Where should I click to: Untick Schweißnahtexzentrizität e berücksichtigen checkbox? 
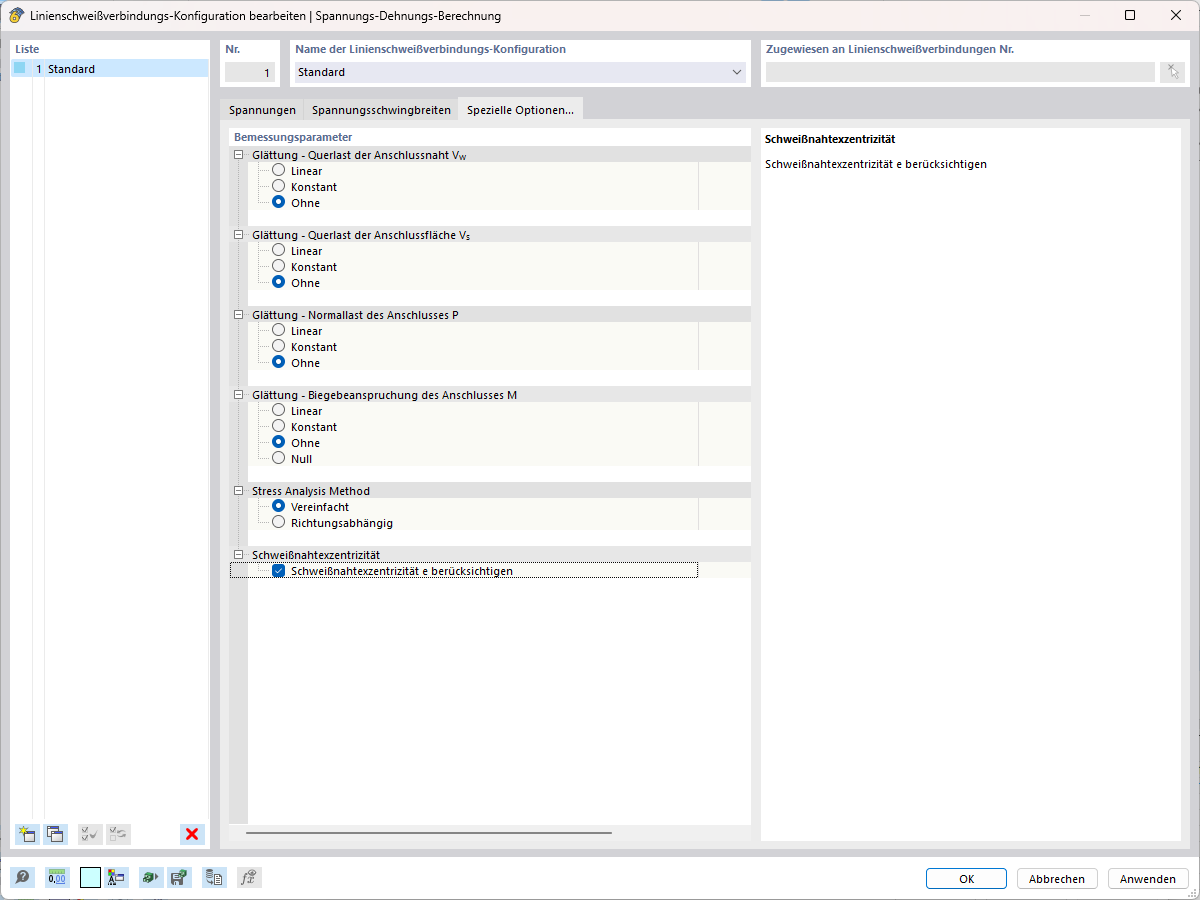pyautogui.click(x=279, y=571)
